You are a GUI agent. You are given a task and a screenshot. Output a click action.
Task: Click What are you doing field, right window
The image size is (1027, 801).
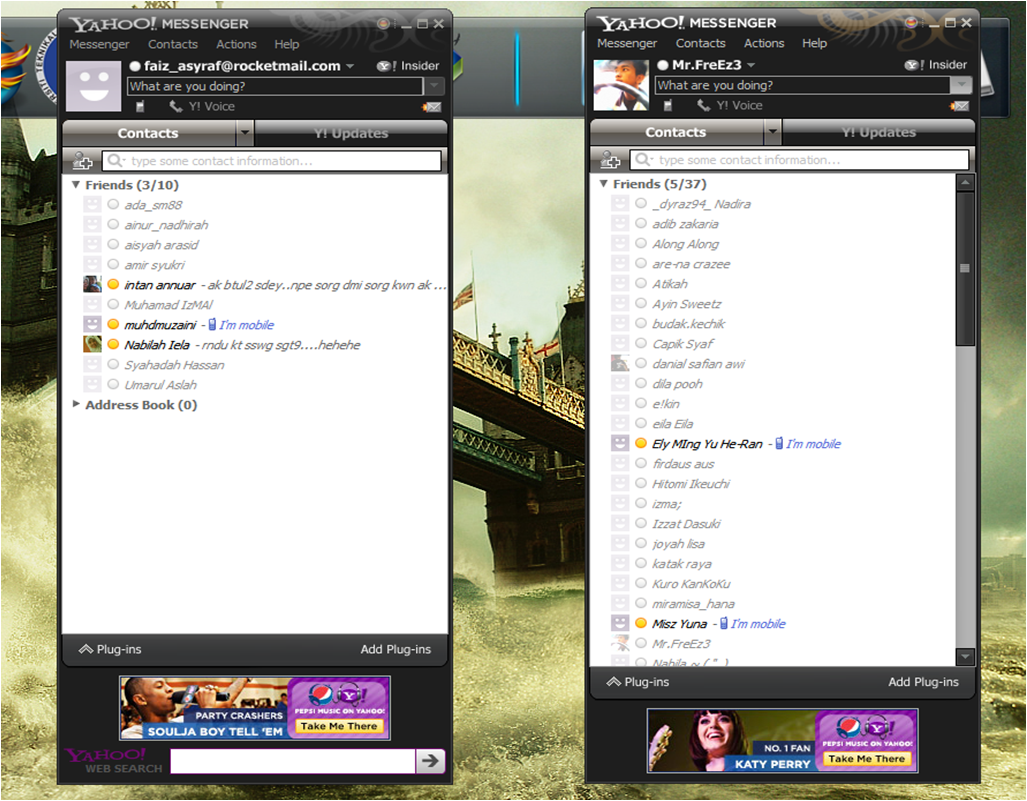click(x=802, y=85)
